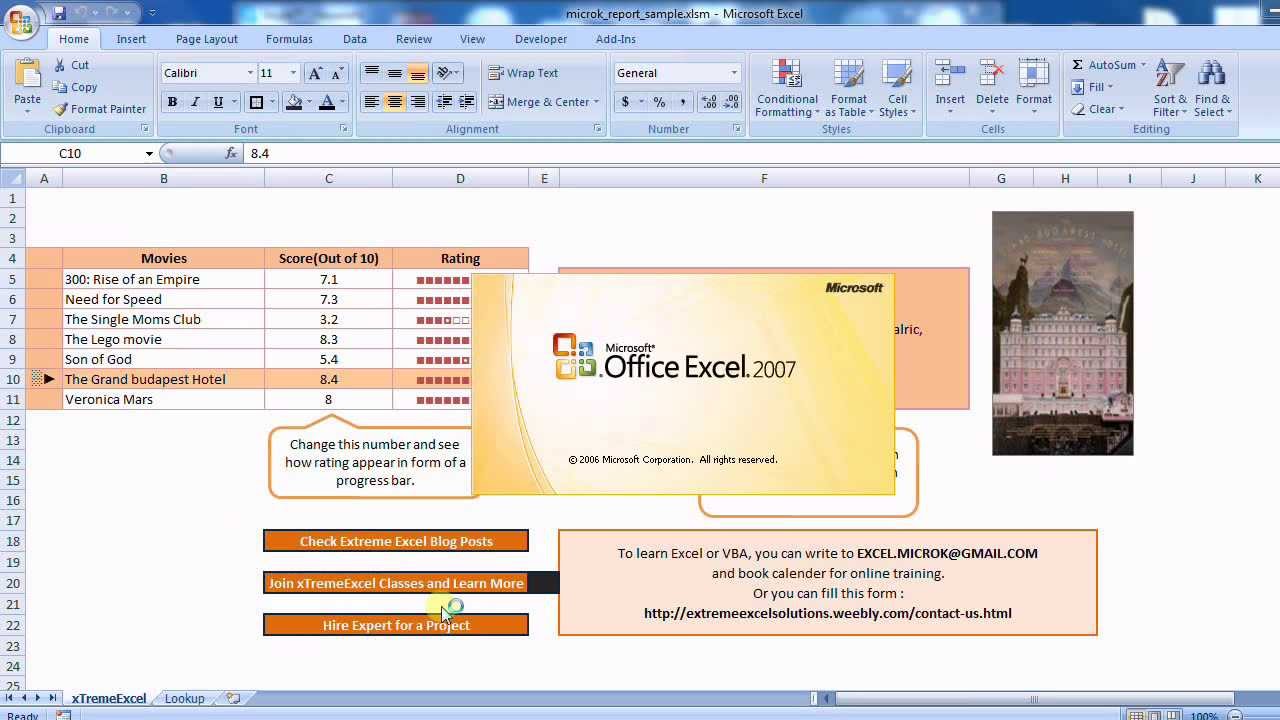The height and width of the screenshot is (720, 1280).
Task: Open Font dialog launcher
Action: (x=344, y=129)
